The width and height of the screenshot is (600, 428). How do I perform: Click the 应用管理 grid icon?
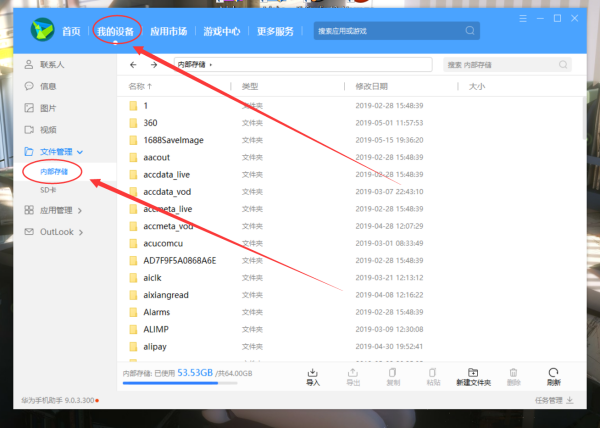point(29,210)
